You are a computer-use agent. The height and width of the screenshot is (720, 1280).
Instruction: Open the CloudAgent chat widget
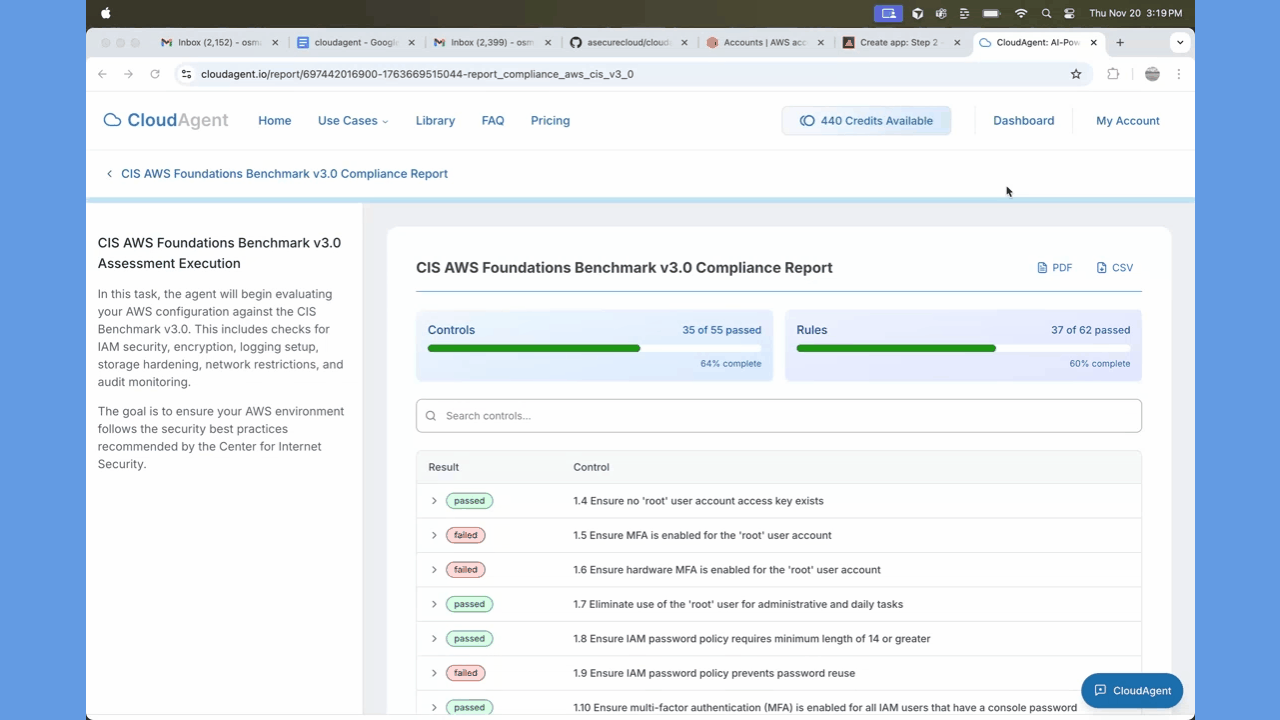coord(1131,690)
